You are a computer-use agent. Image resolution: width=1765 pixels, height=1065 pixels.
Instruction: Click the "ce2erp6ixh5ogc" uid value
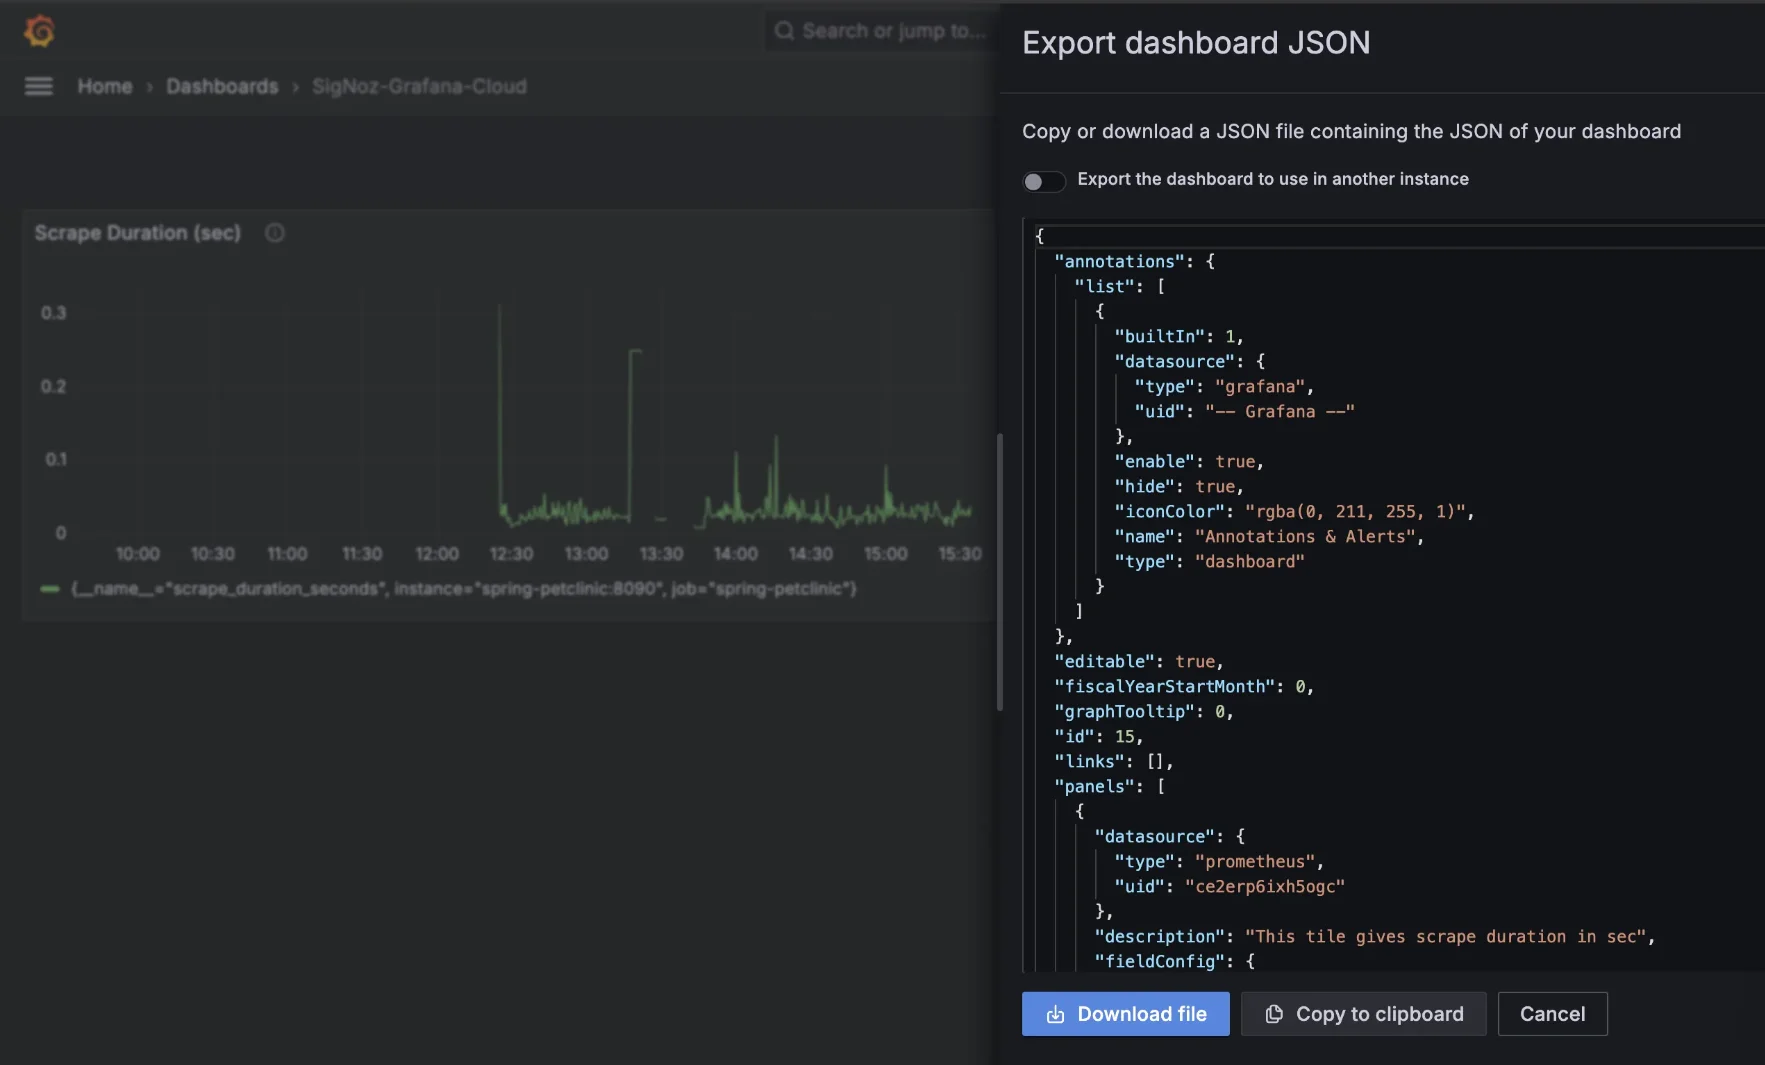point(1265,886)
